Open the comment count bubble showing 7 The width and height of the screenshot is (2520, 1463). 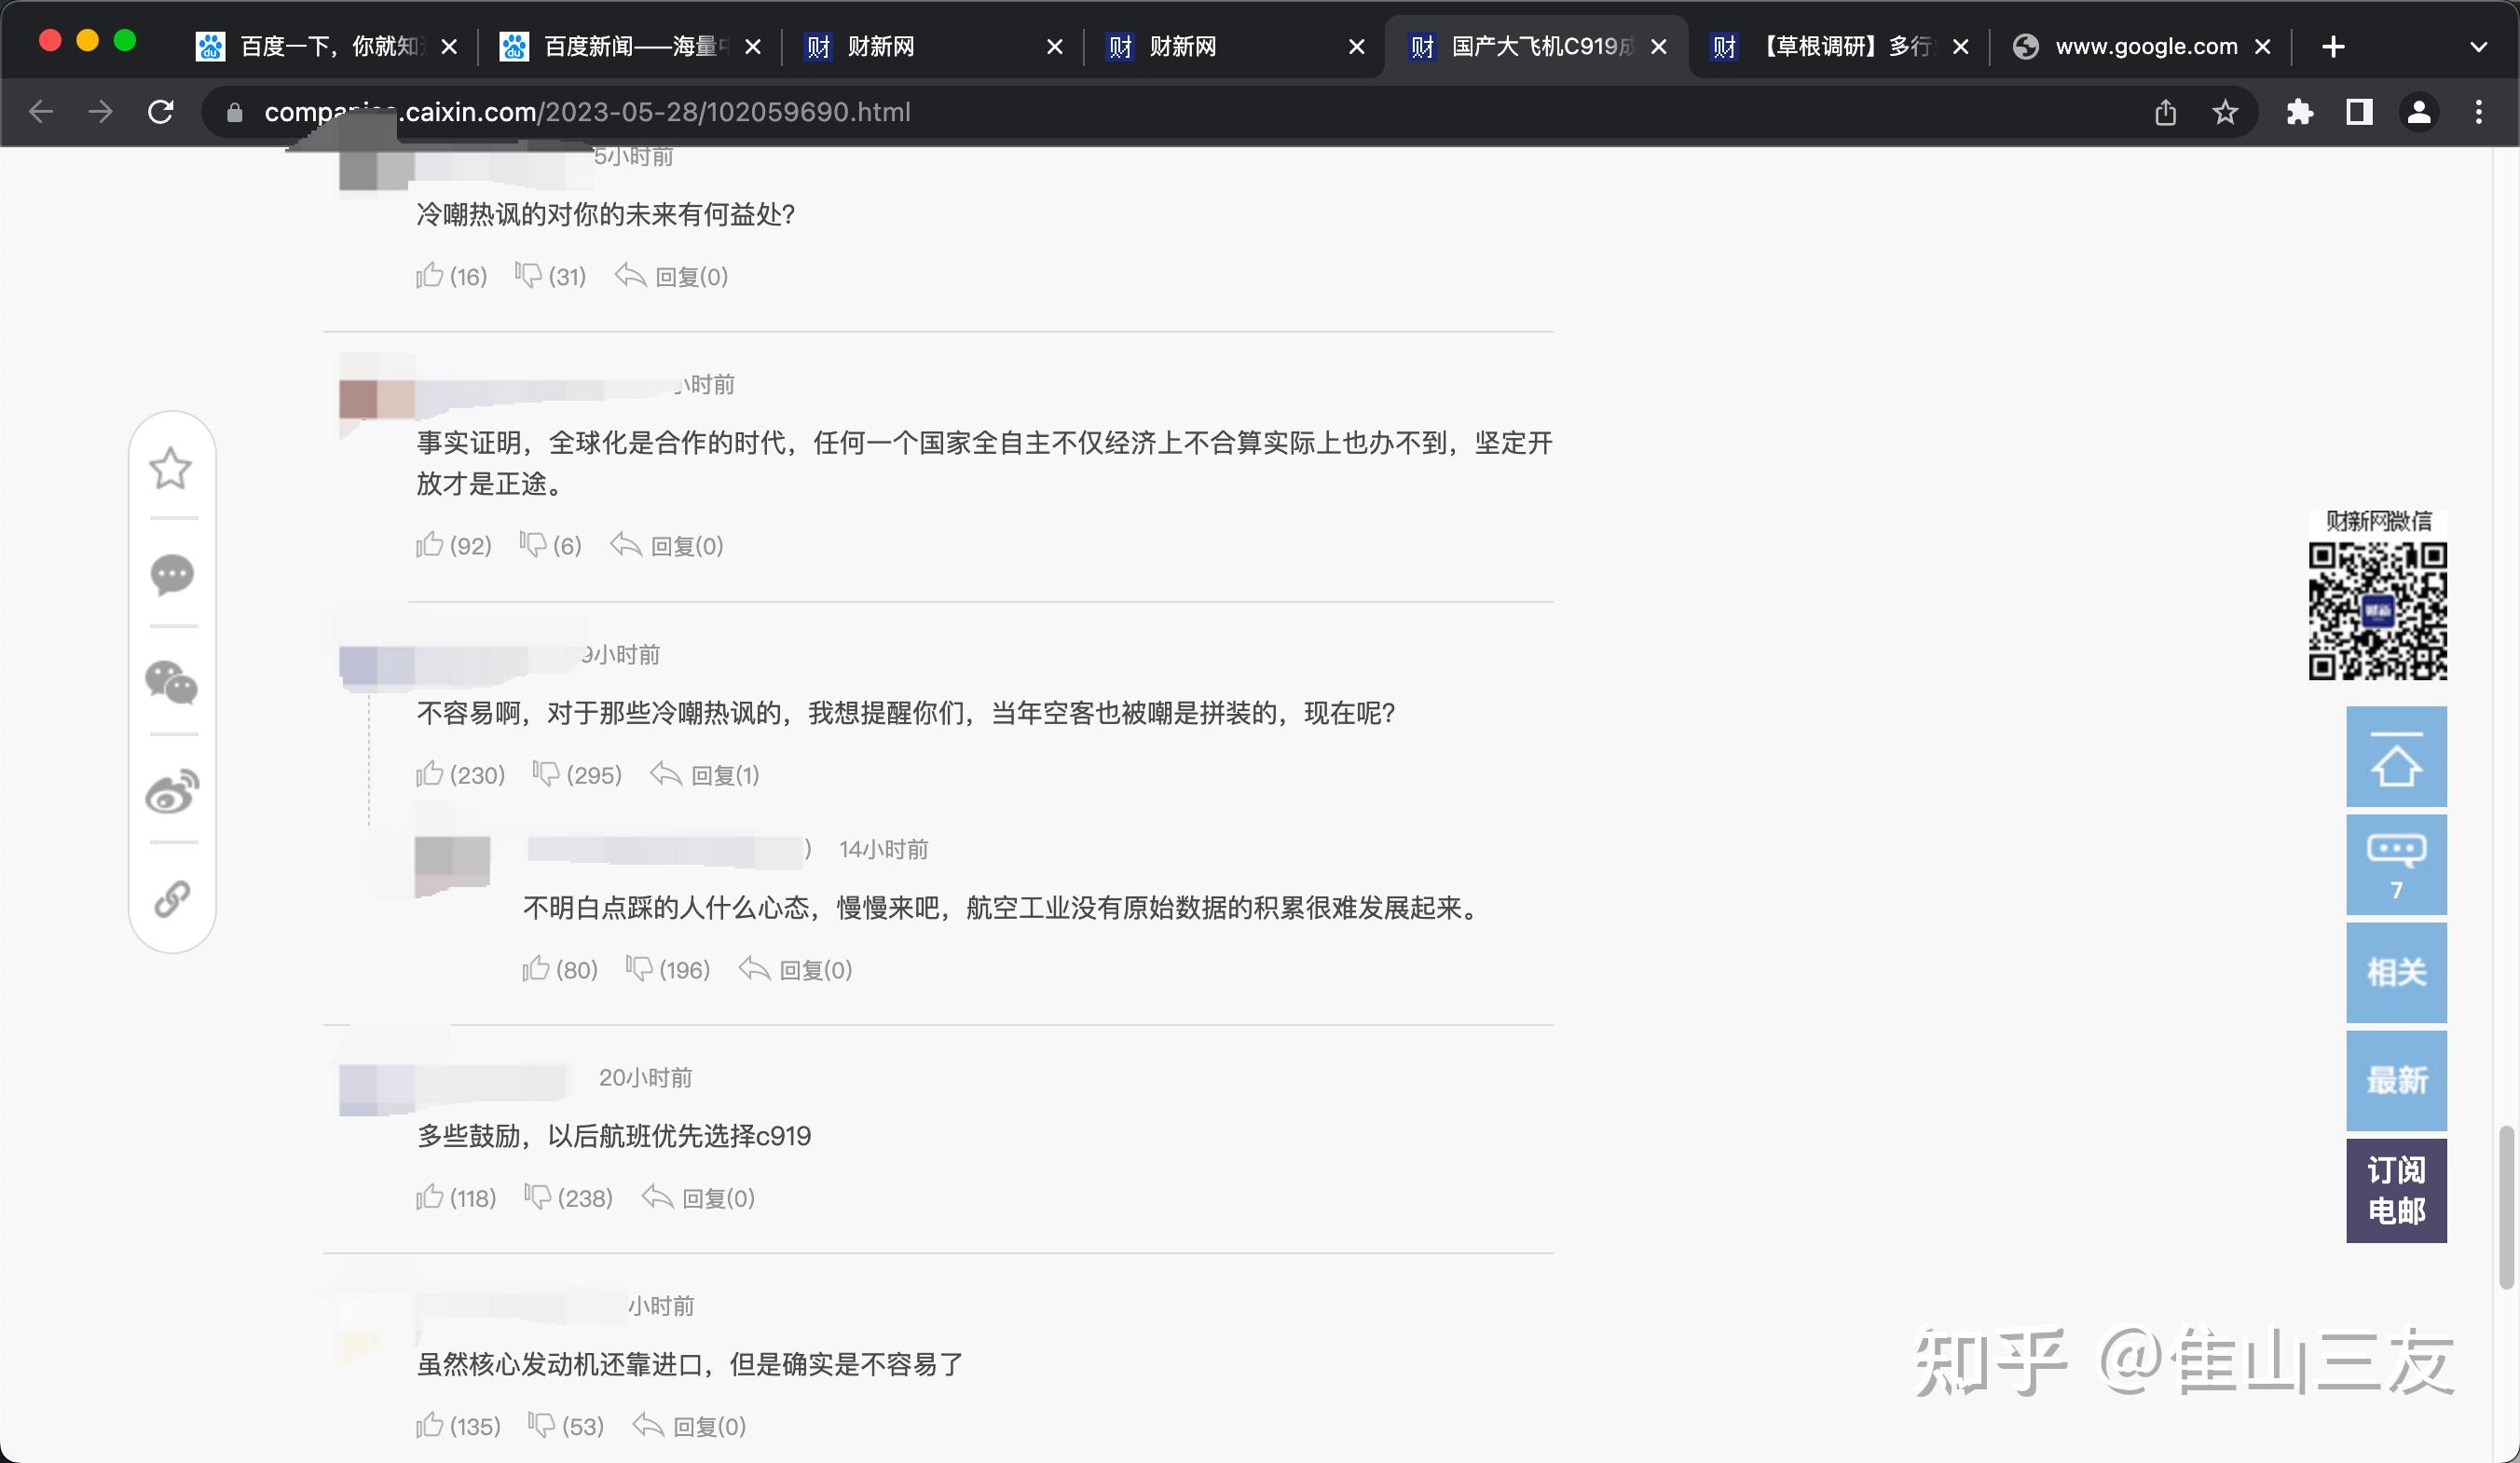point(2395,864)
